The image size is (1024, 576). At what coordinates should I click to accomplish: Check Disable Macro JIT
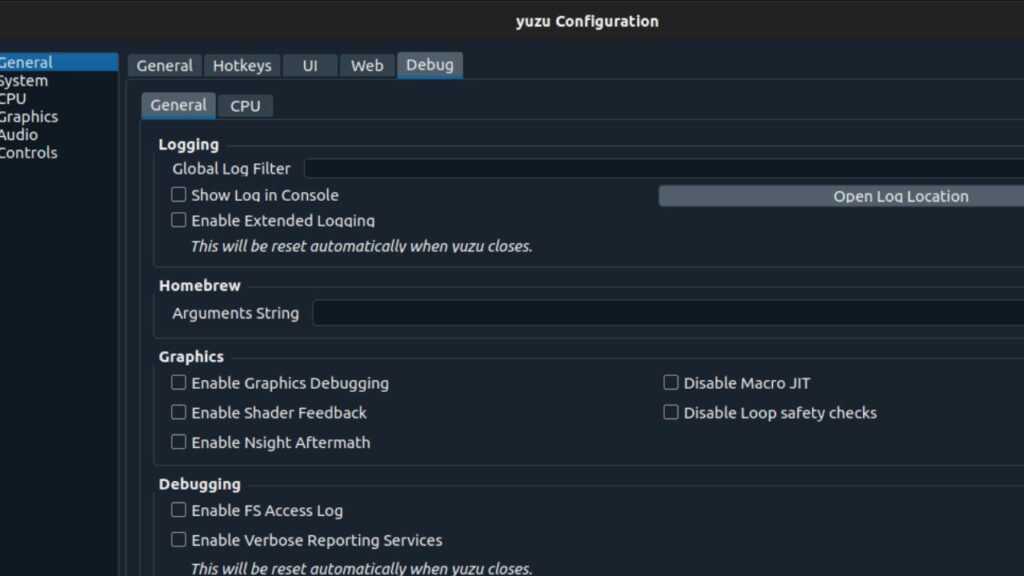(671, 383)
